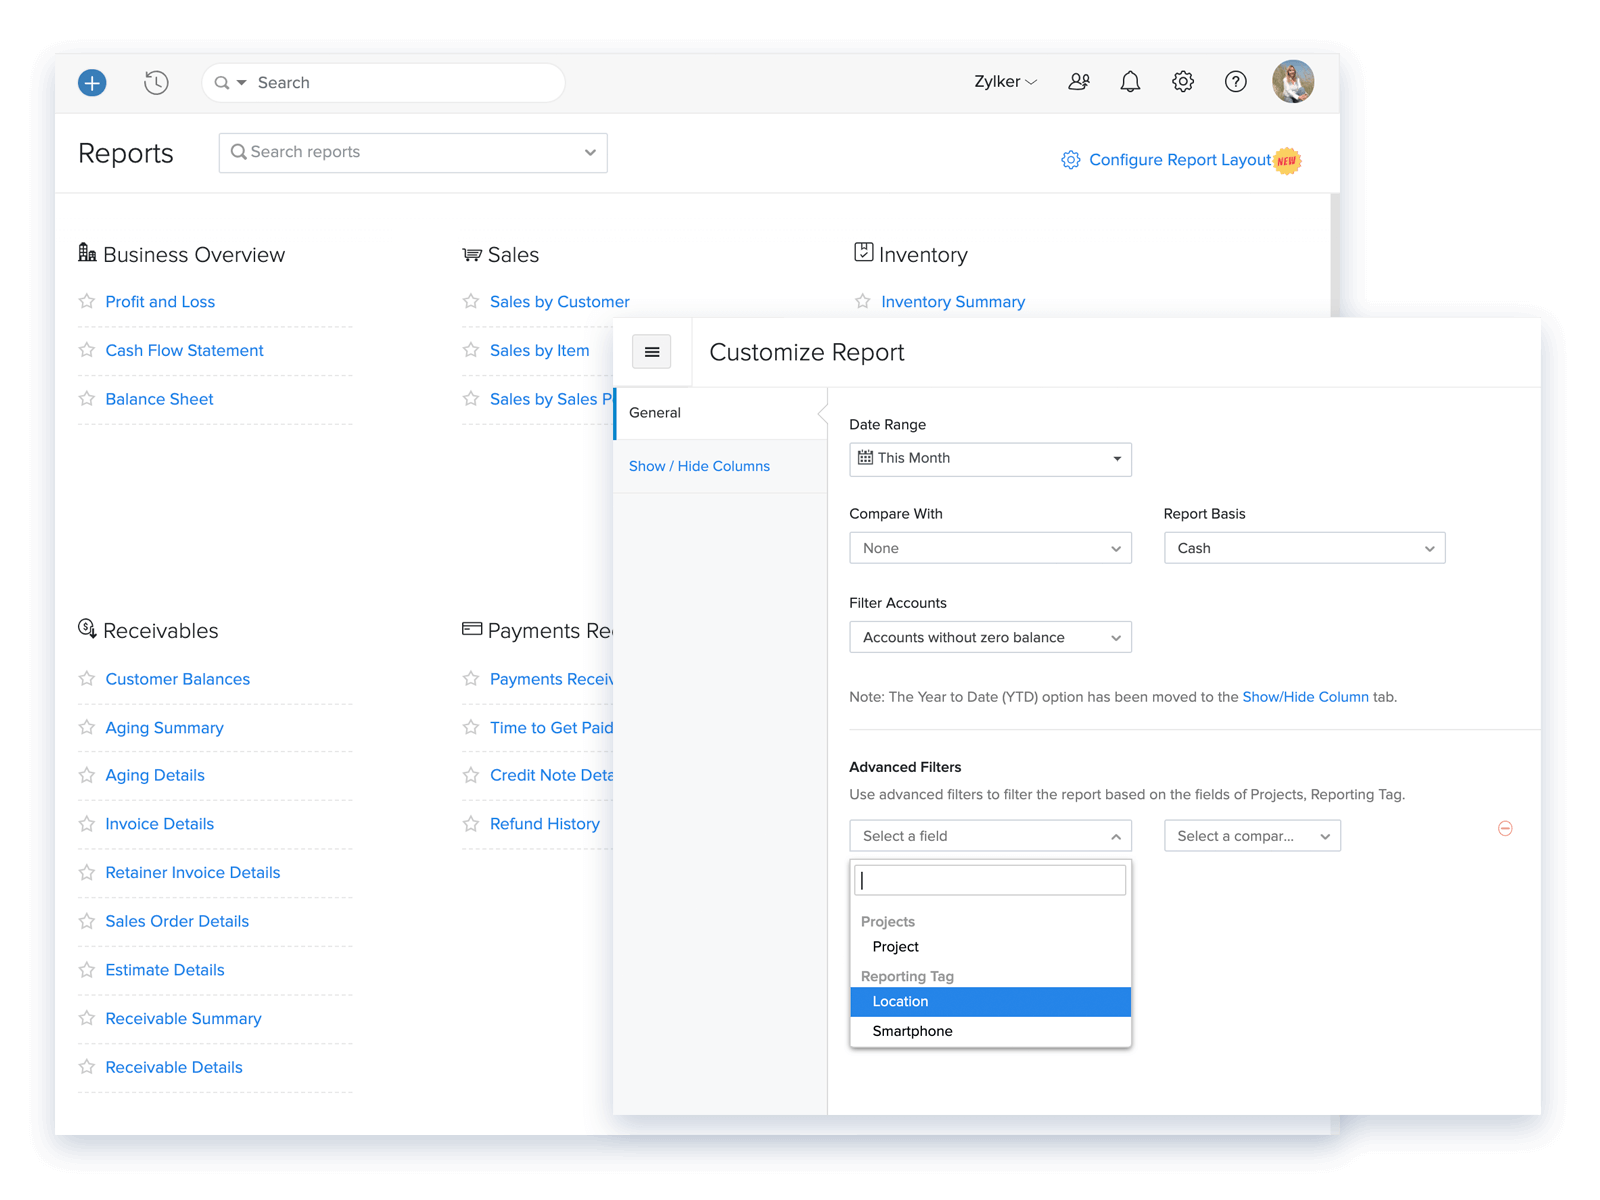Click the blue plus quick-create icon
This screenshot has width=1600, height=1200.
[92, 83]
